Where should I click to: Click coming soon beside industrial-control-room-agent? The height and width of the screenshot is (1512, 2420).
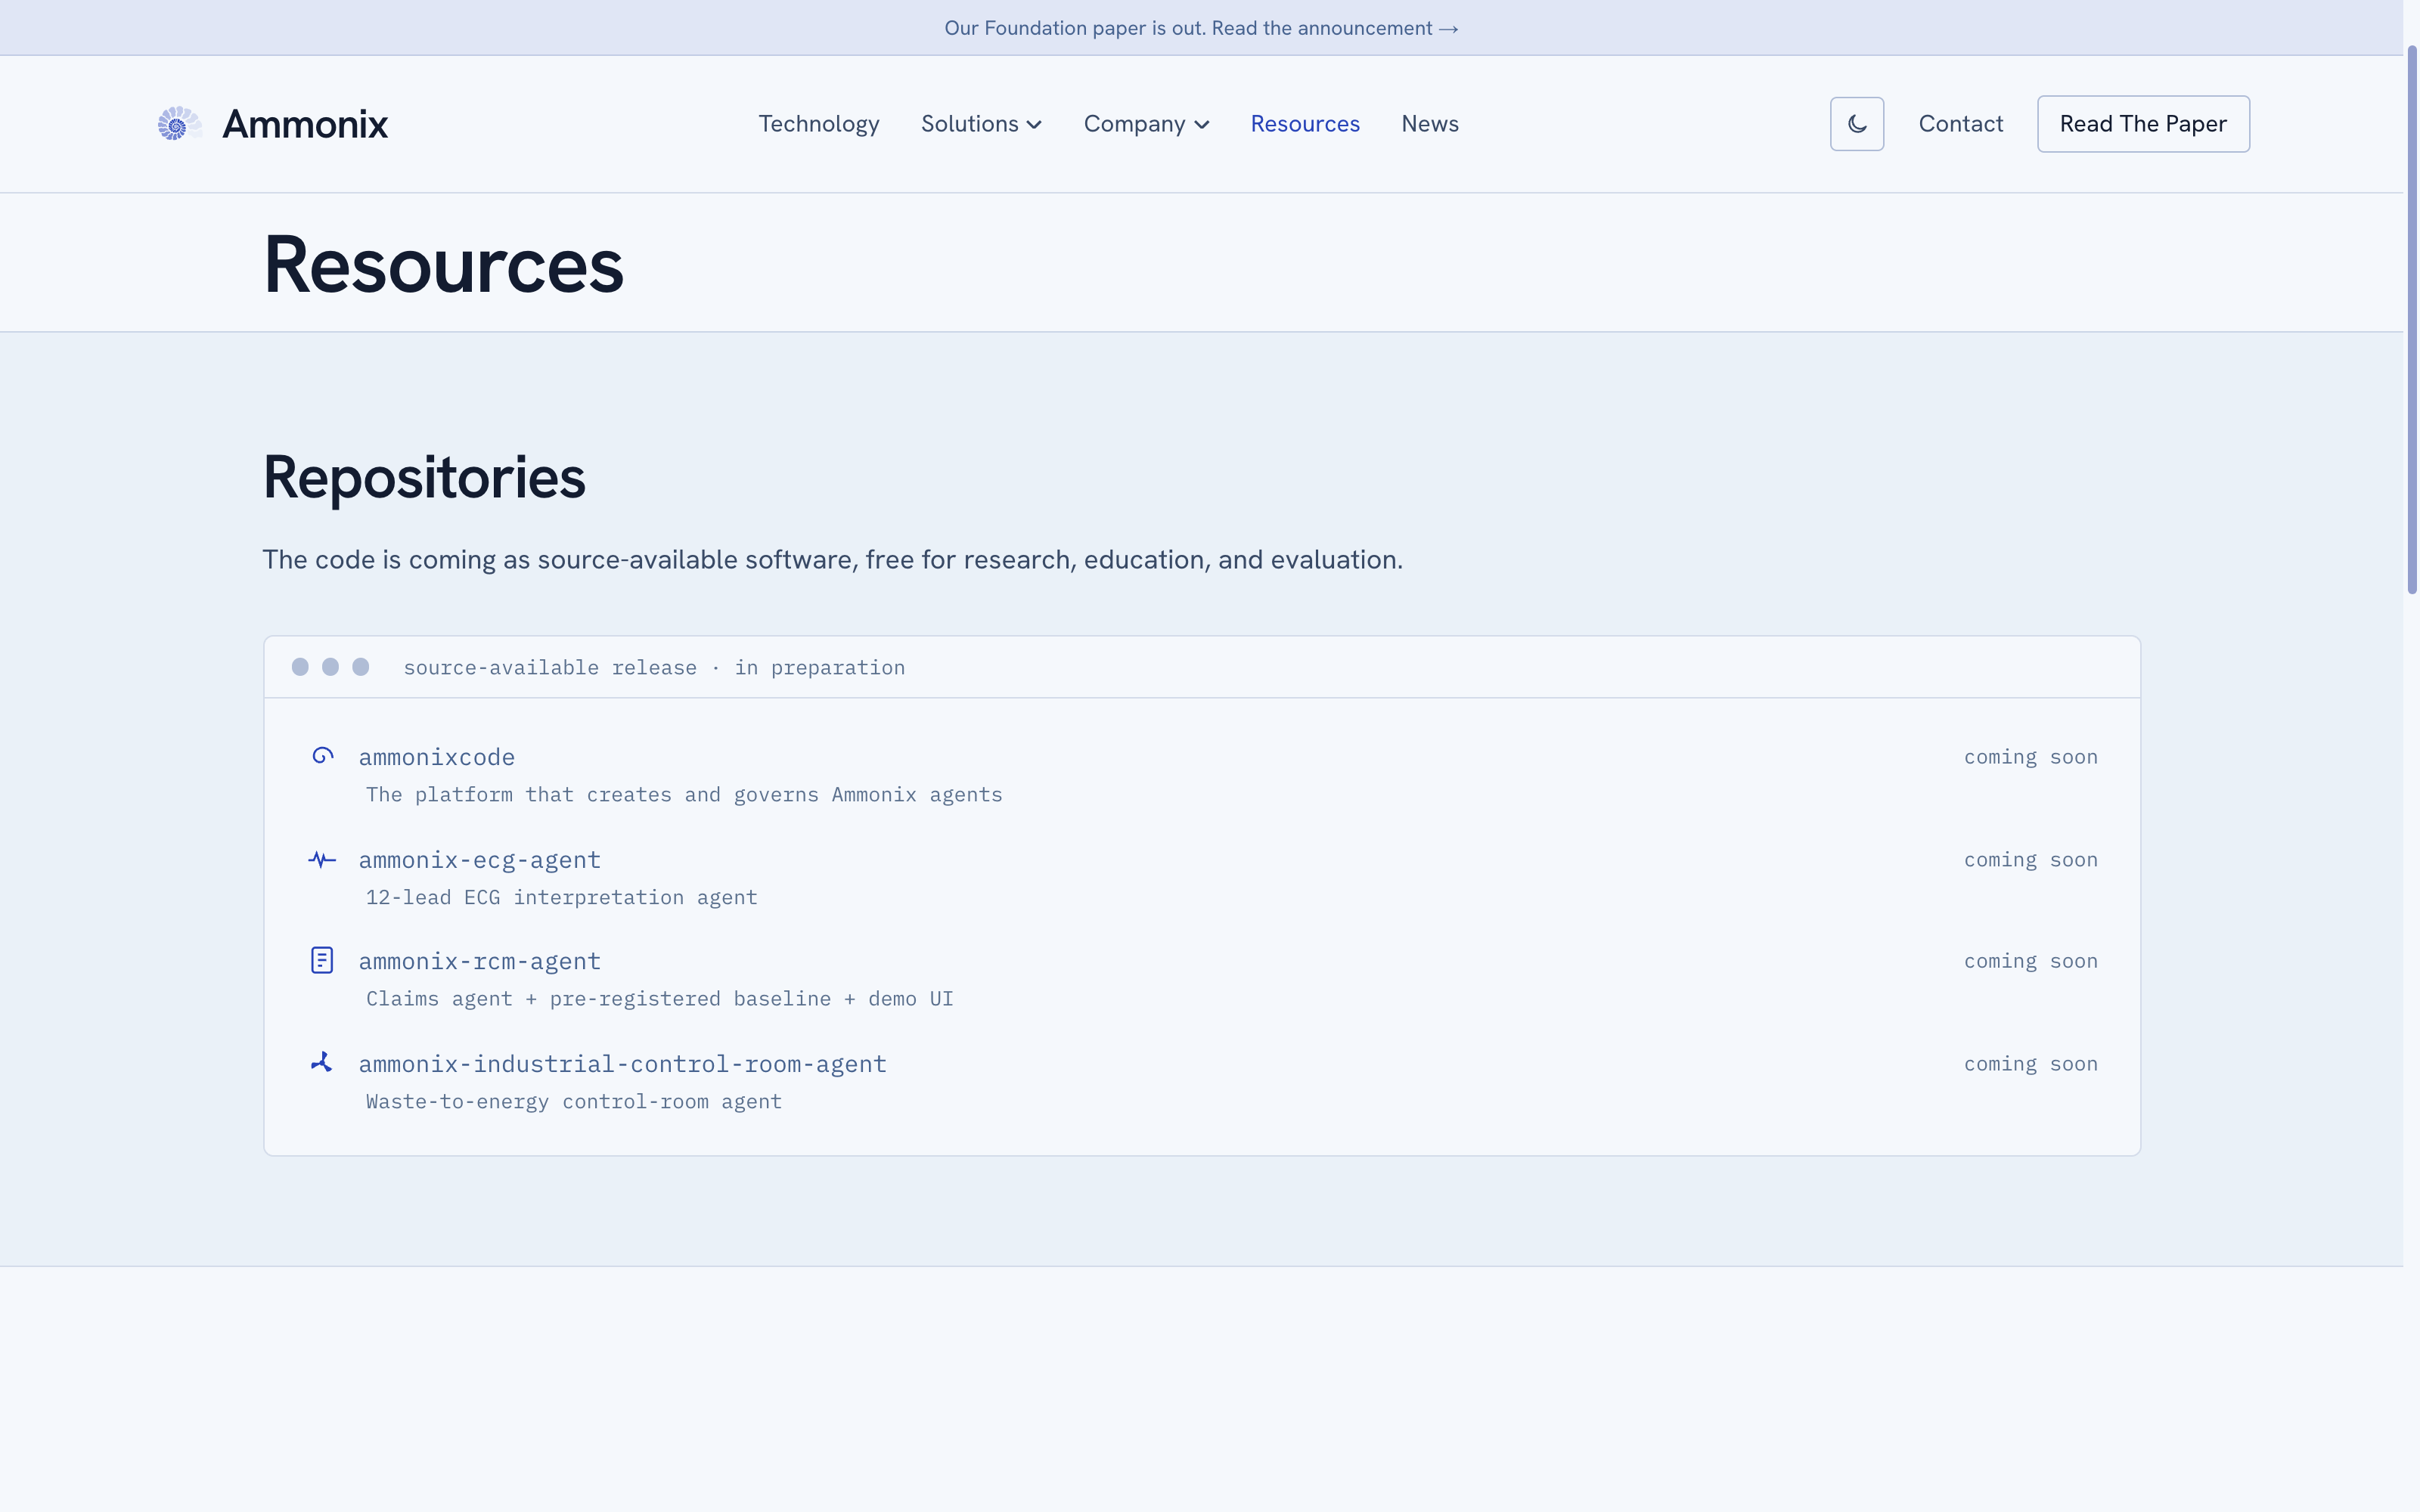pyautogui.click(x=2030, y=1064)
